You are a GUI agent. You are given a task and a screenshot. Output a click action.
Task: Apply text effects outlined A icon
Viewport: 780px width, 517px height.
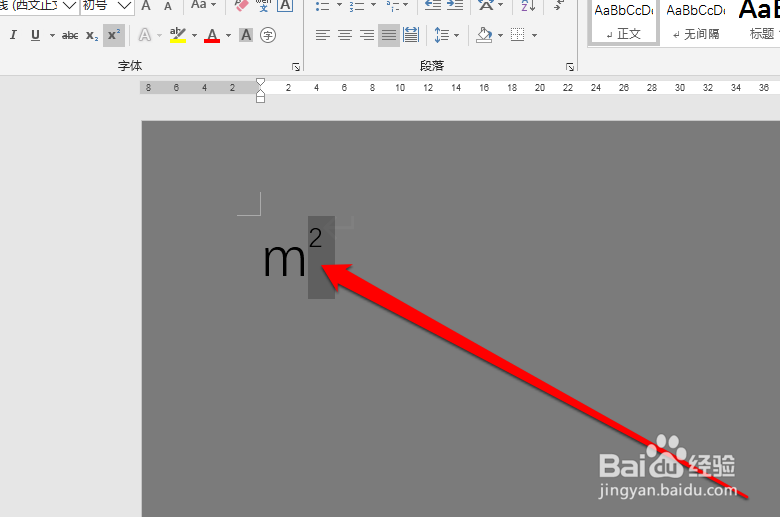(144, 35)
